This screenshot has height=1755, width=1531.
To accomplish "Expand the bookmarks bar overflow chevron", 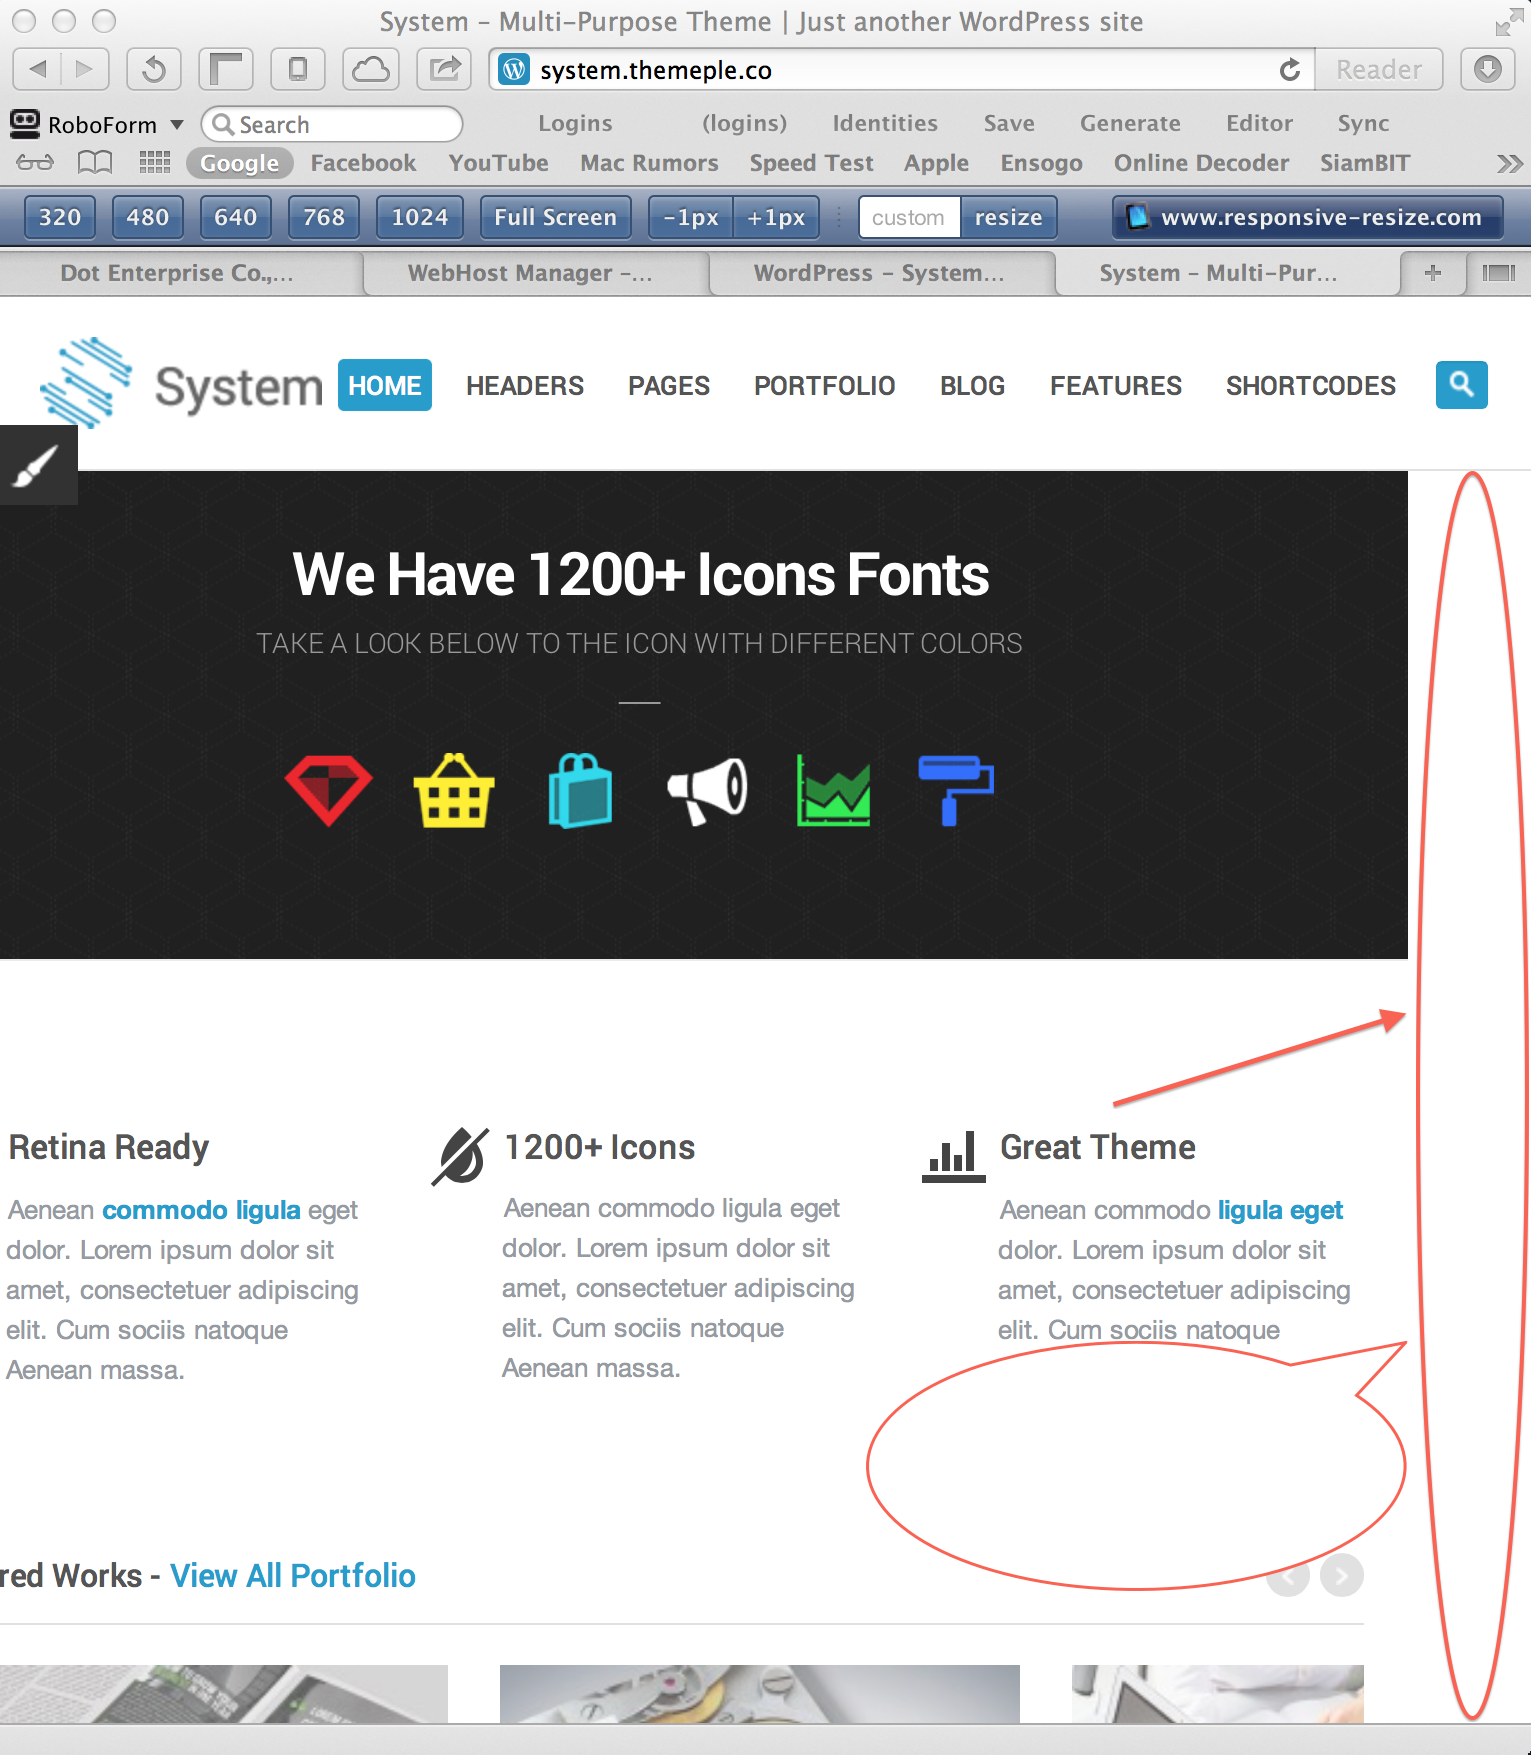I will coord(1509,163).
